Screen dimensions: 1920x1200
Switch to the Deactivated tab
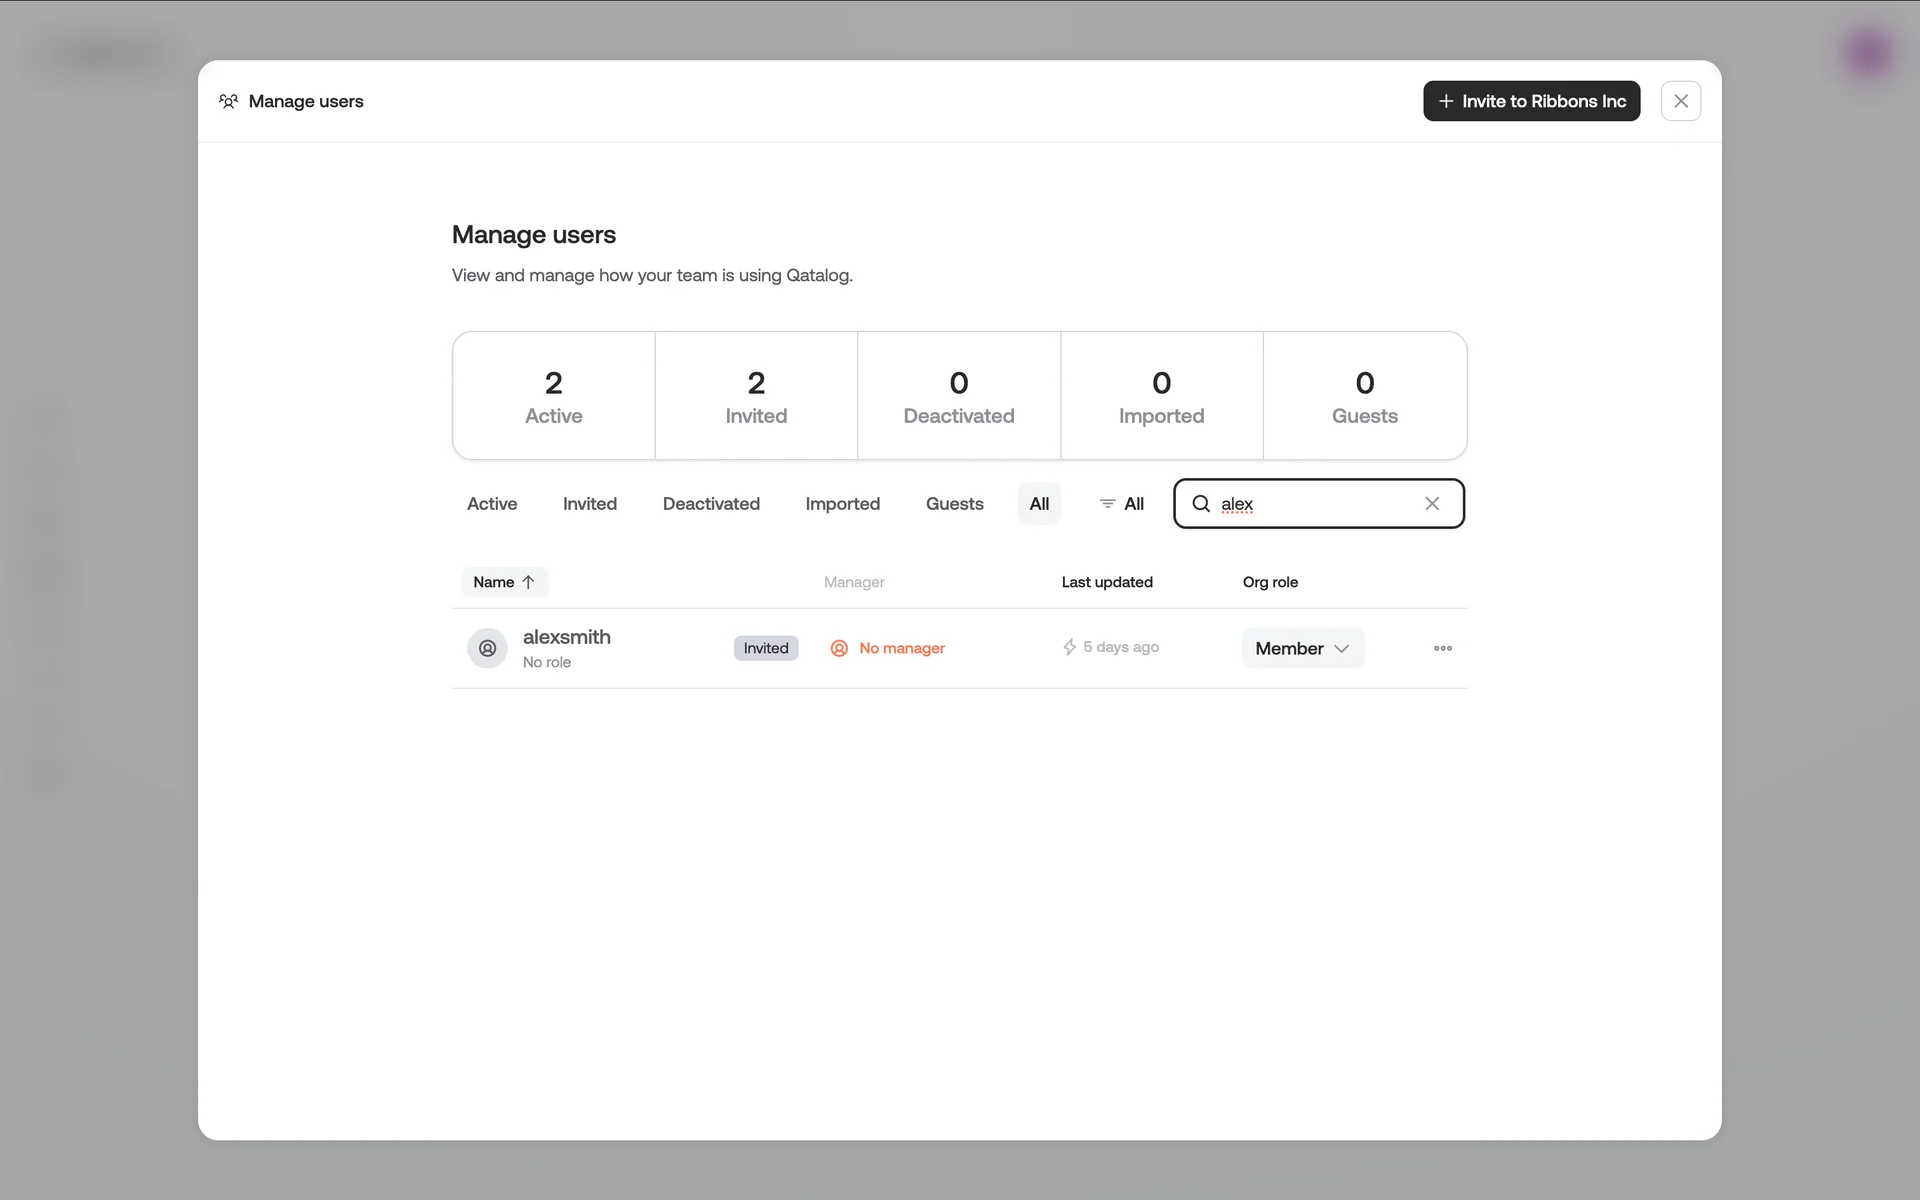pyautogui.click(x=711, y=504)
